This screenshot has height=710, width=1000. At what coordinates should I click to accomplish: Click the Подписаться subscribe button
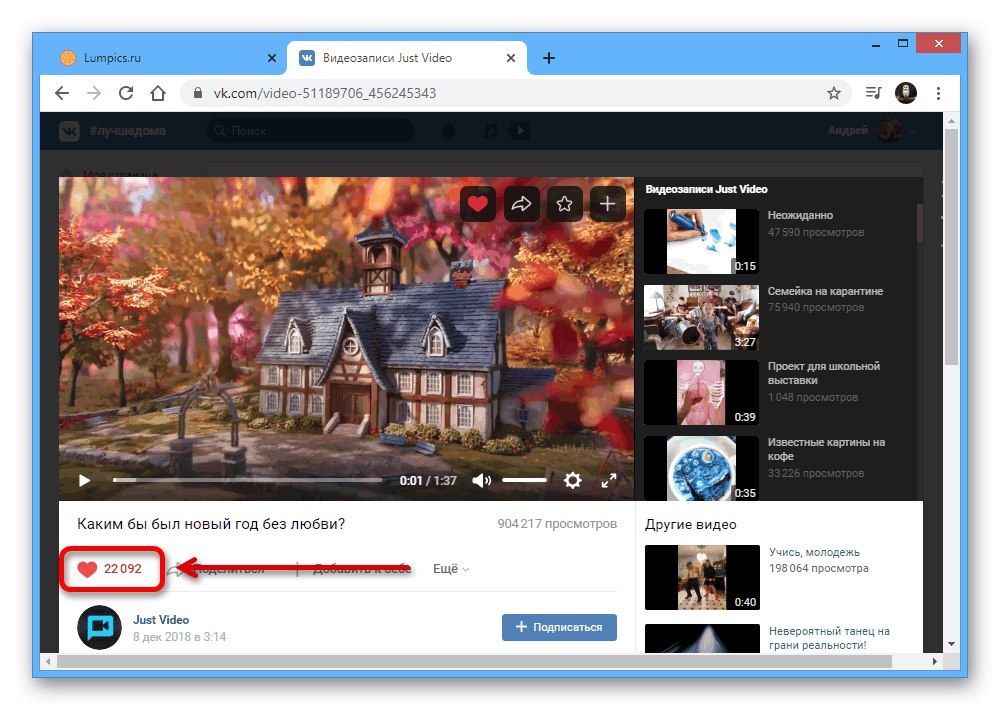[x=559, y=627]
